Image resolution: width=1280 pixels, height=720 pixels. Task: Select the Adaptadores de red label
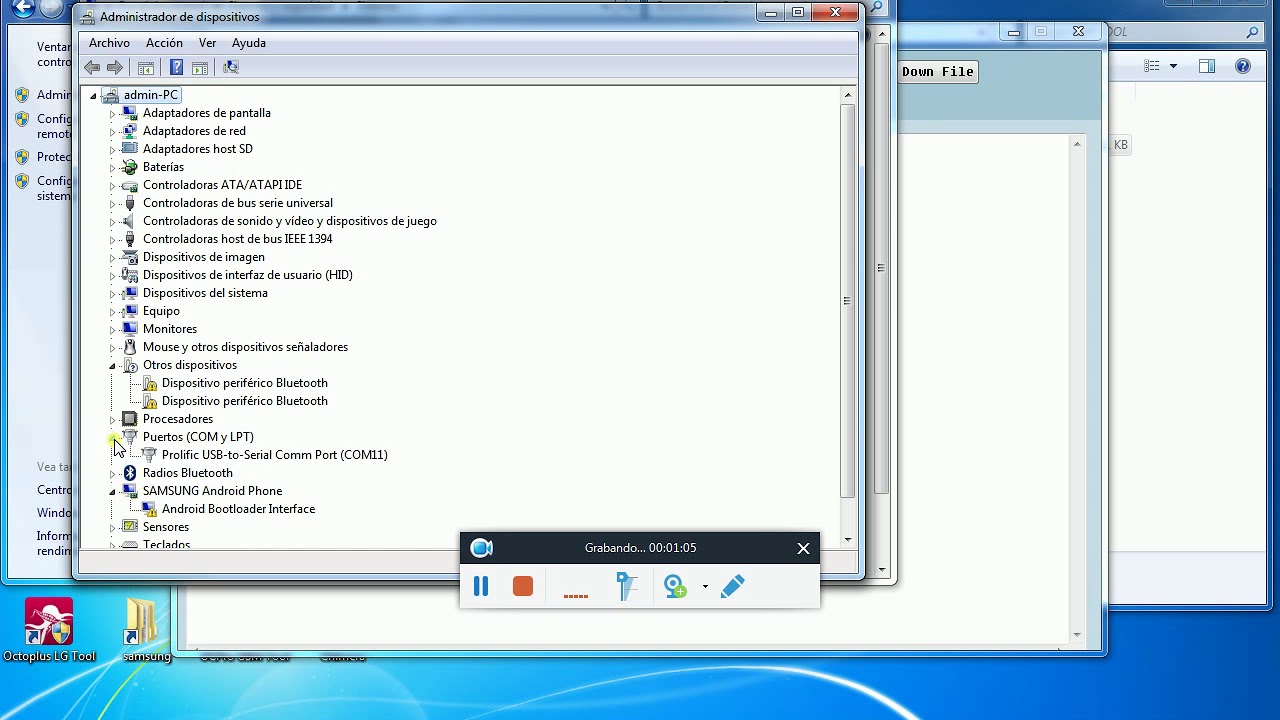[194, 131]
